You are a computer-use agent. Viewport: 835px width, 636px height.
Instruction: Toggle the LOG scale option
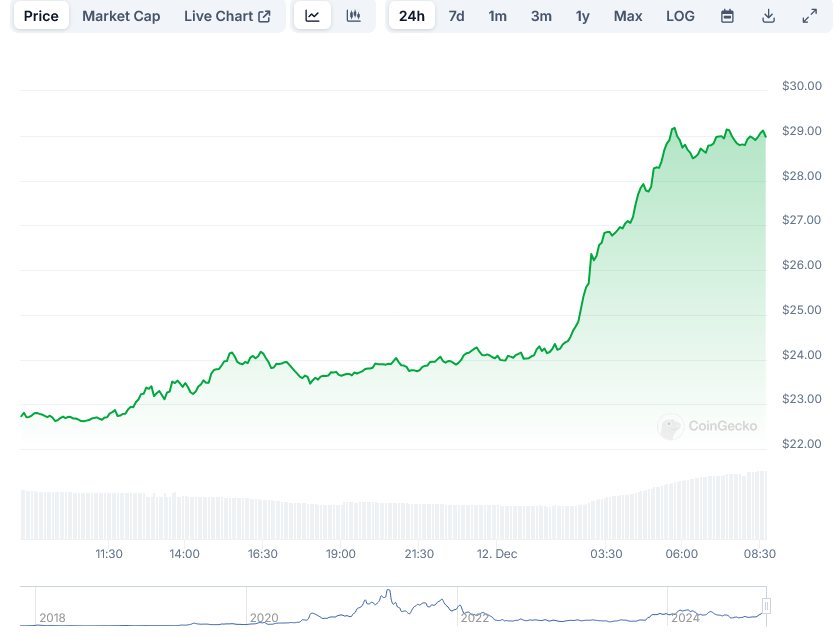680,16
